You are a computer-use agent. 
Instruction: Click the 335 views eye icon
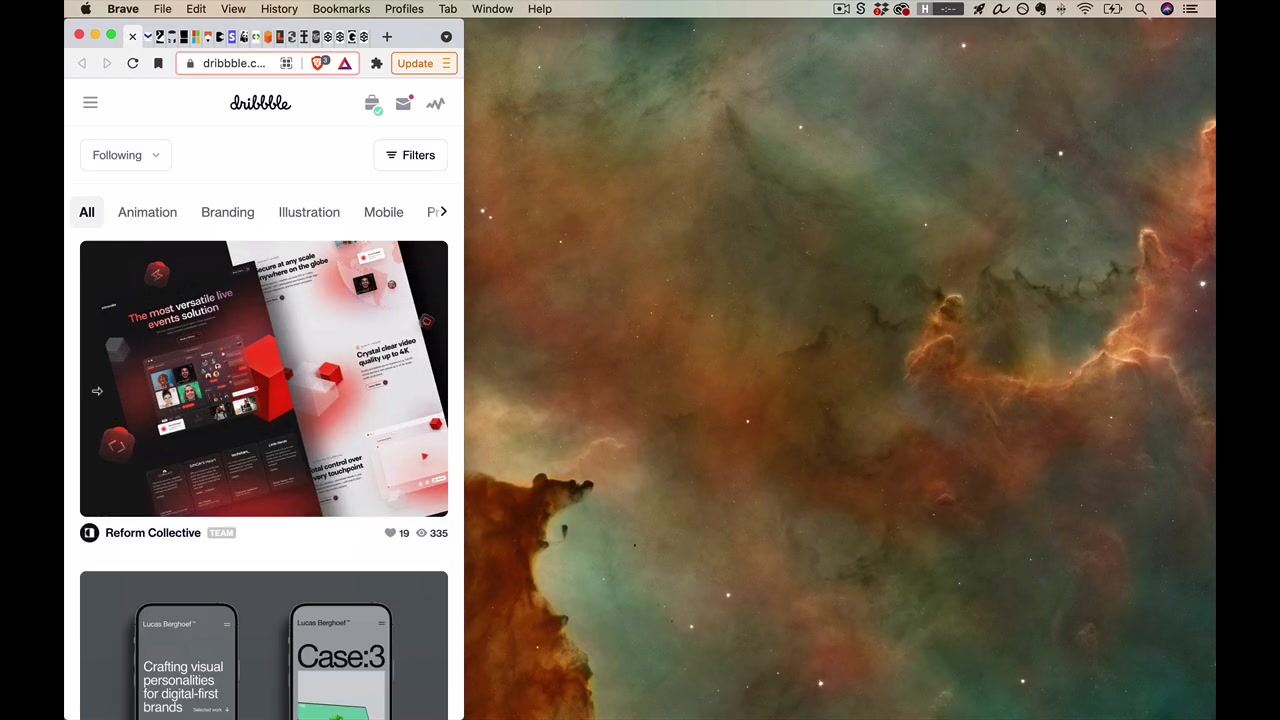pos(421,533)
